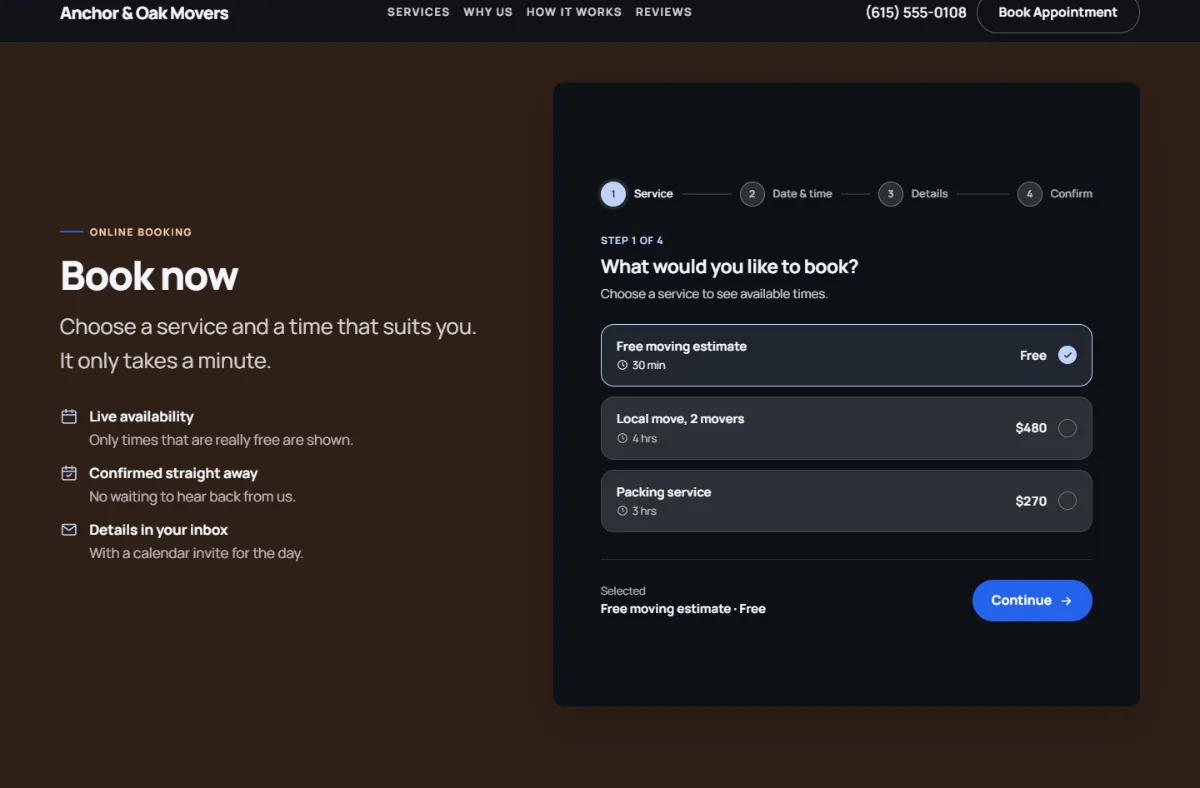
Task: Select the Local move, 2 movers radio
Action: click(1067, 428)
